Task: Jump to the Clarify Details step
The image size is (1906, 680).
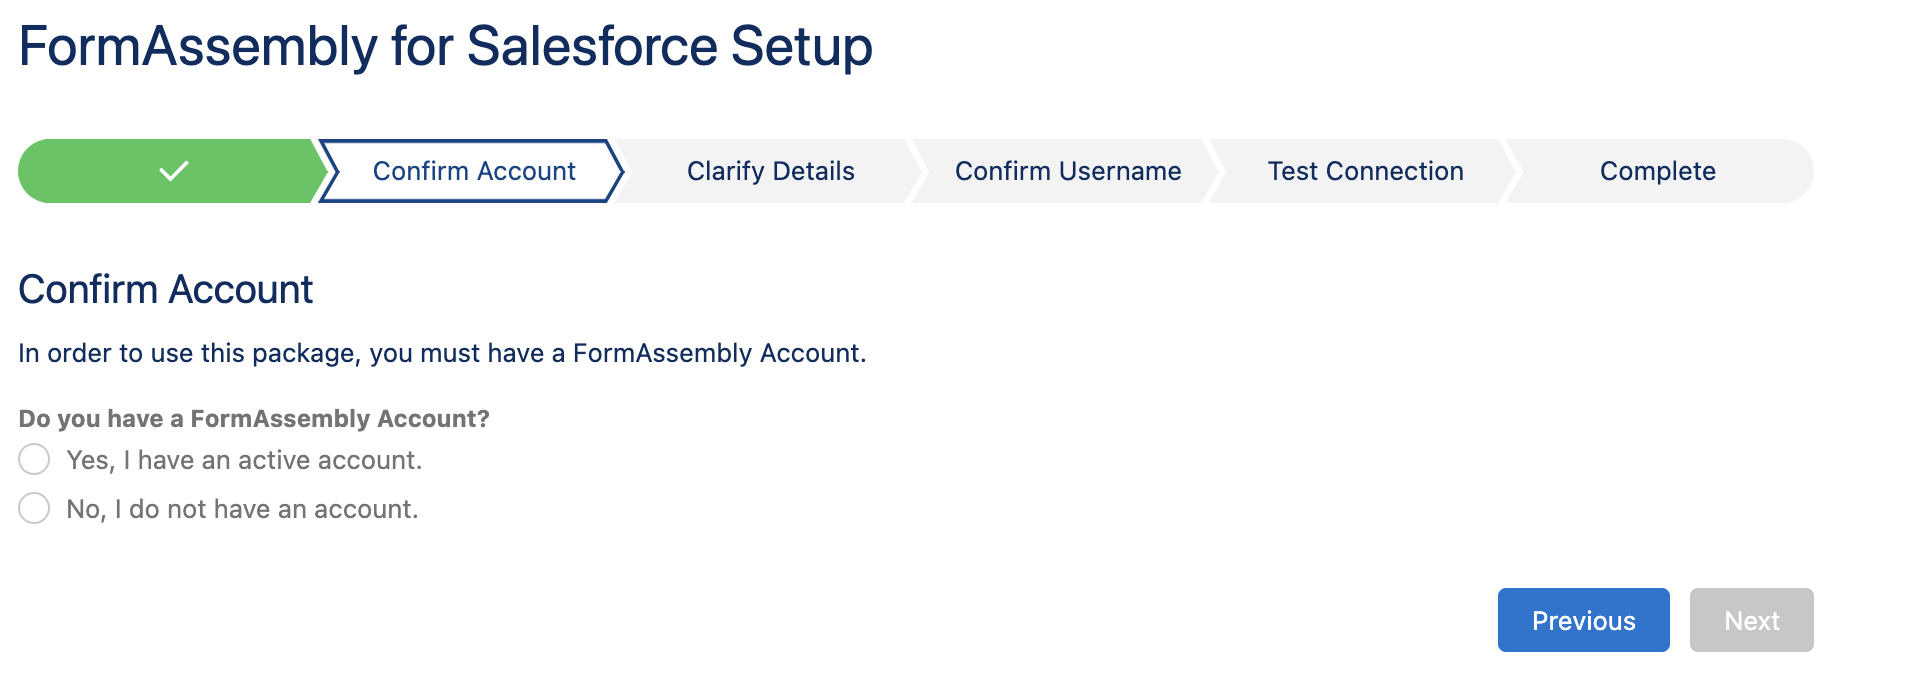Action: [x=770, y=171]
